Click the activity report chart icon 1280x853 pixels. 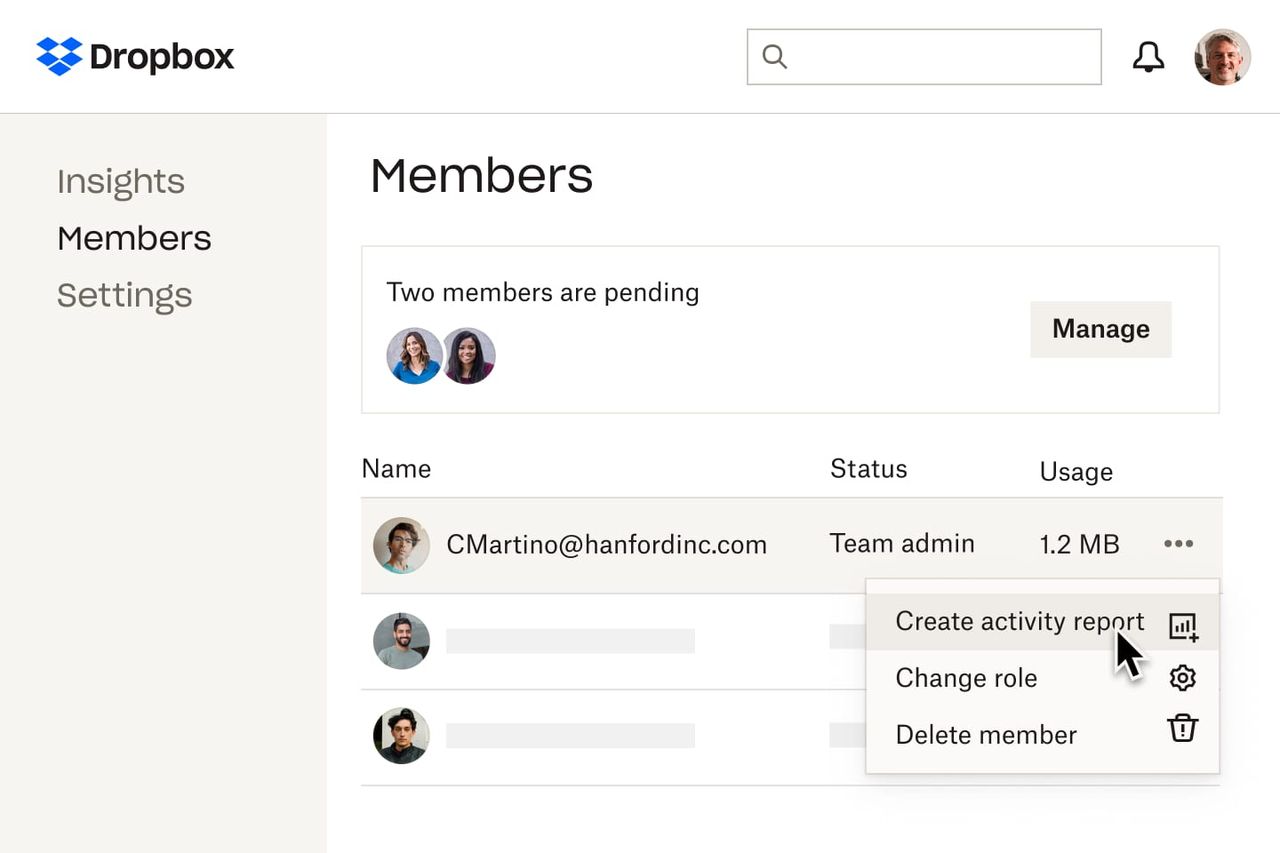pos(1182,624)
